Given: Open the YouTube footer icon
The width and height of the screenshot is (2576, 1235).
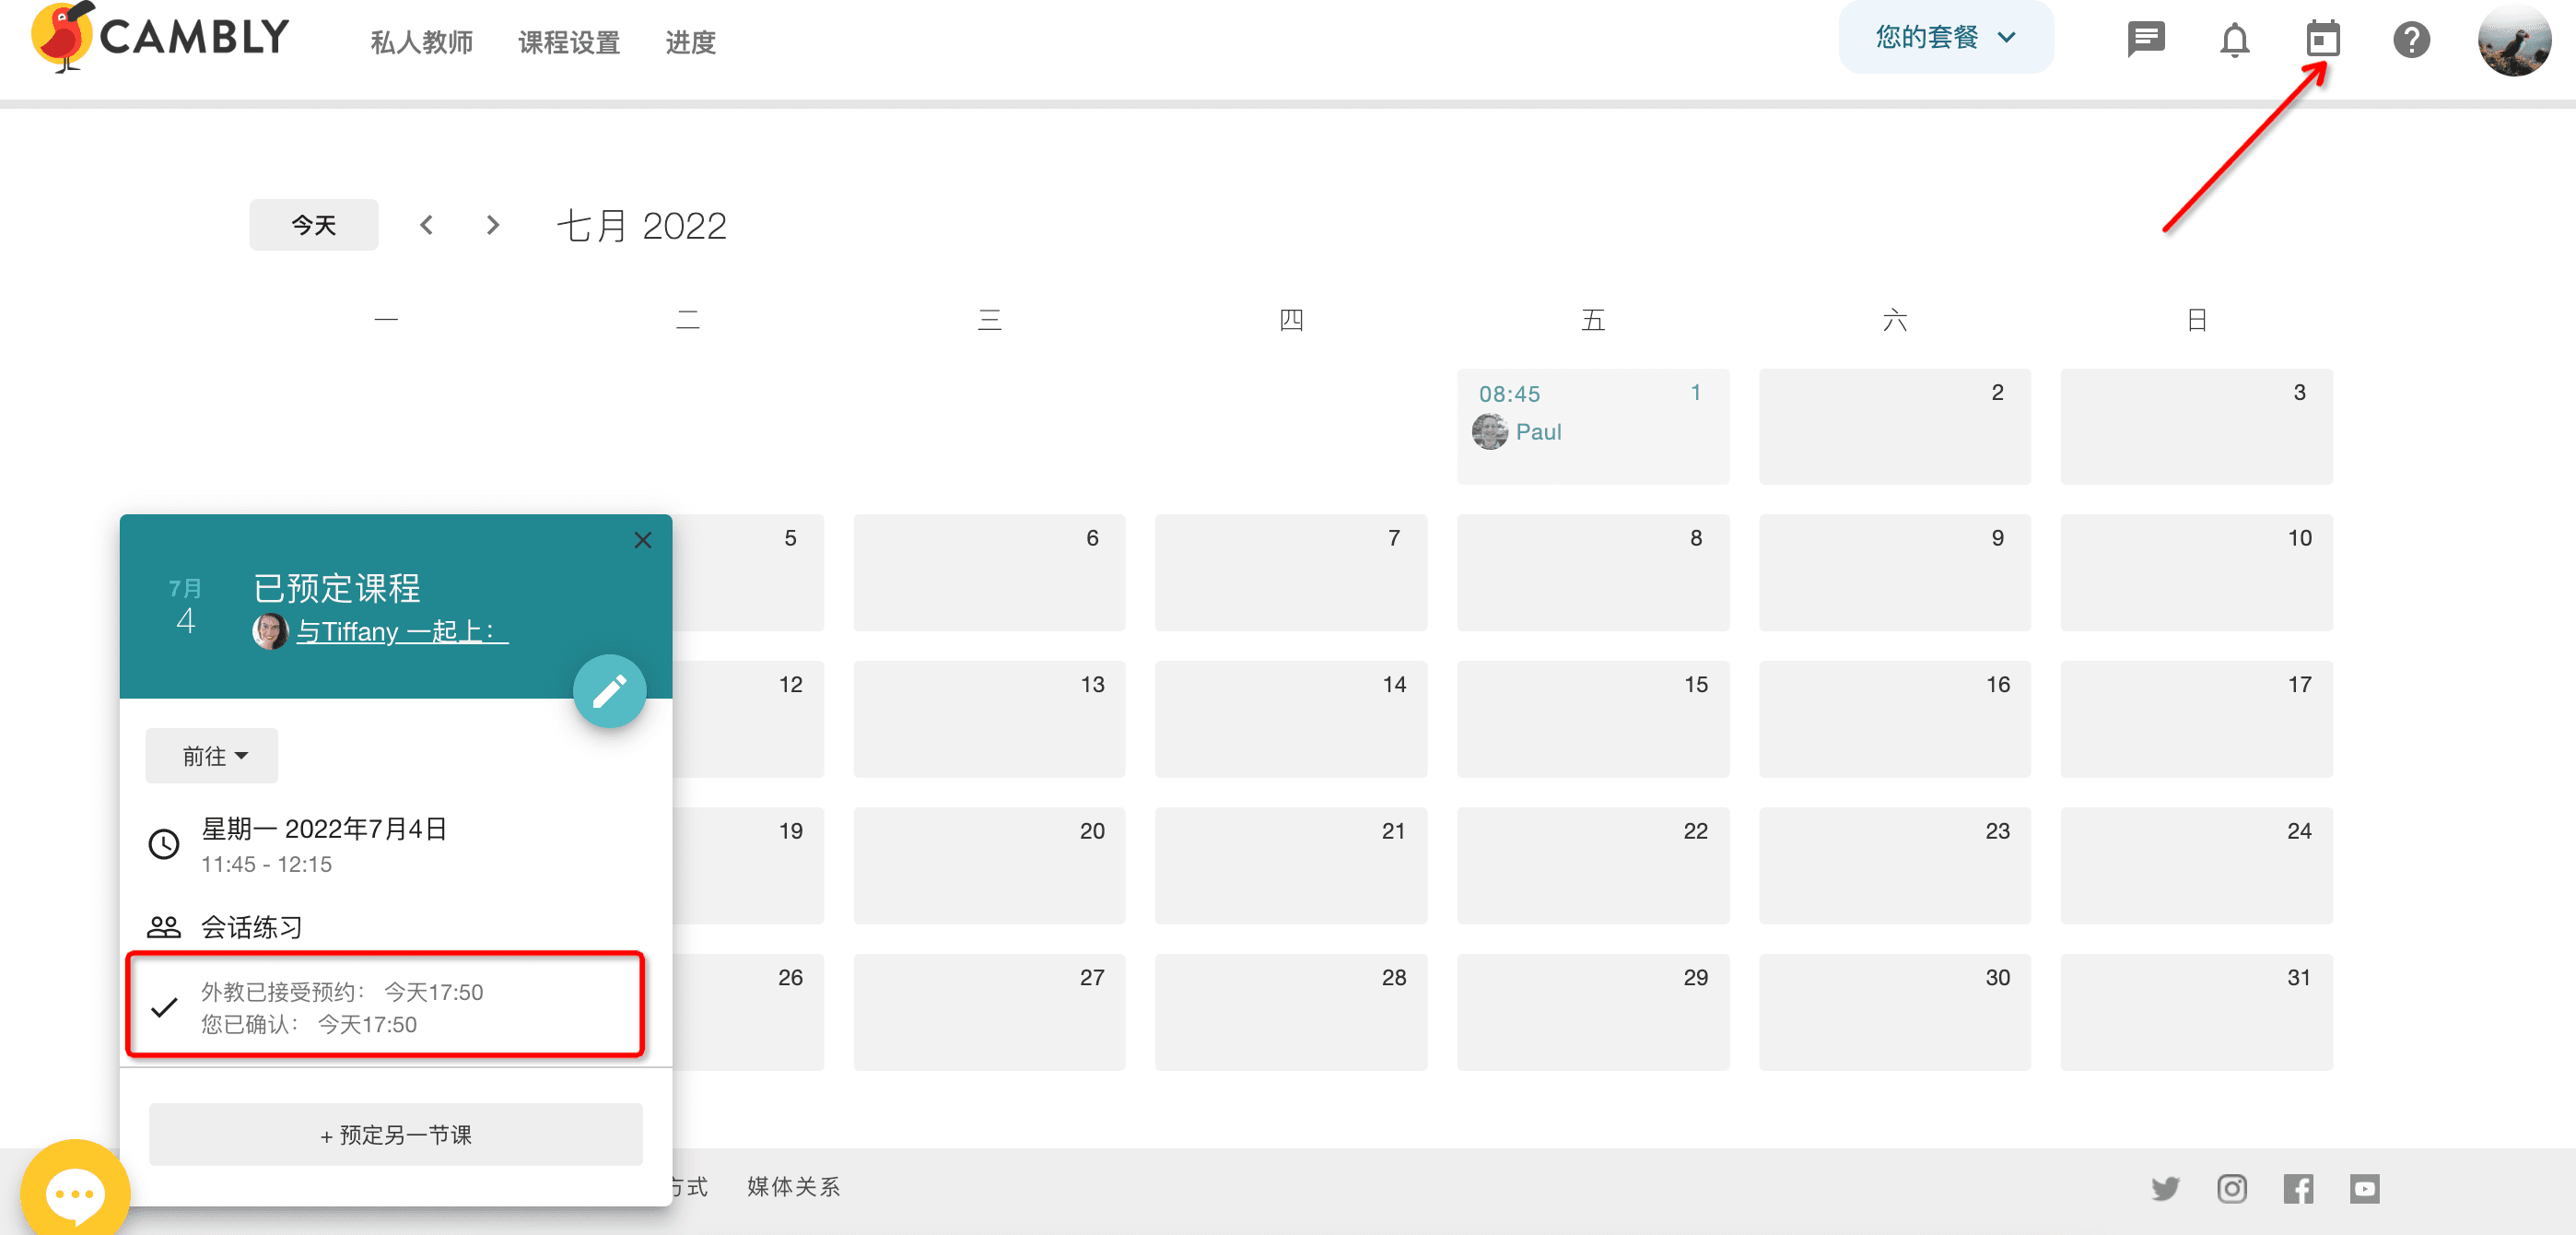Looking at the screenshot, I should 2364,1188.
